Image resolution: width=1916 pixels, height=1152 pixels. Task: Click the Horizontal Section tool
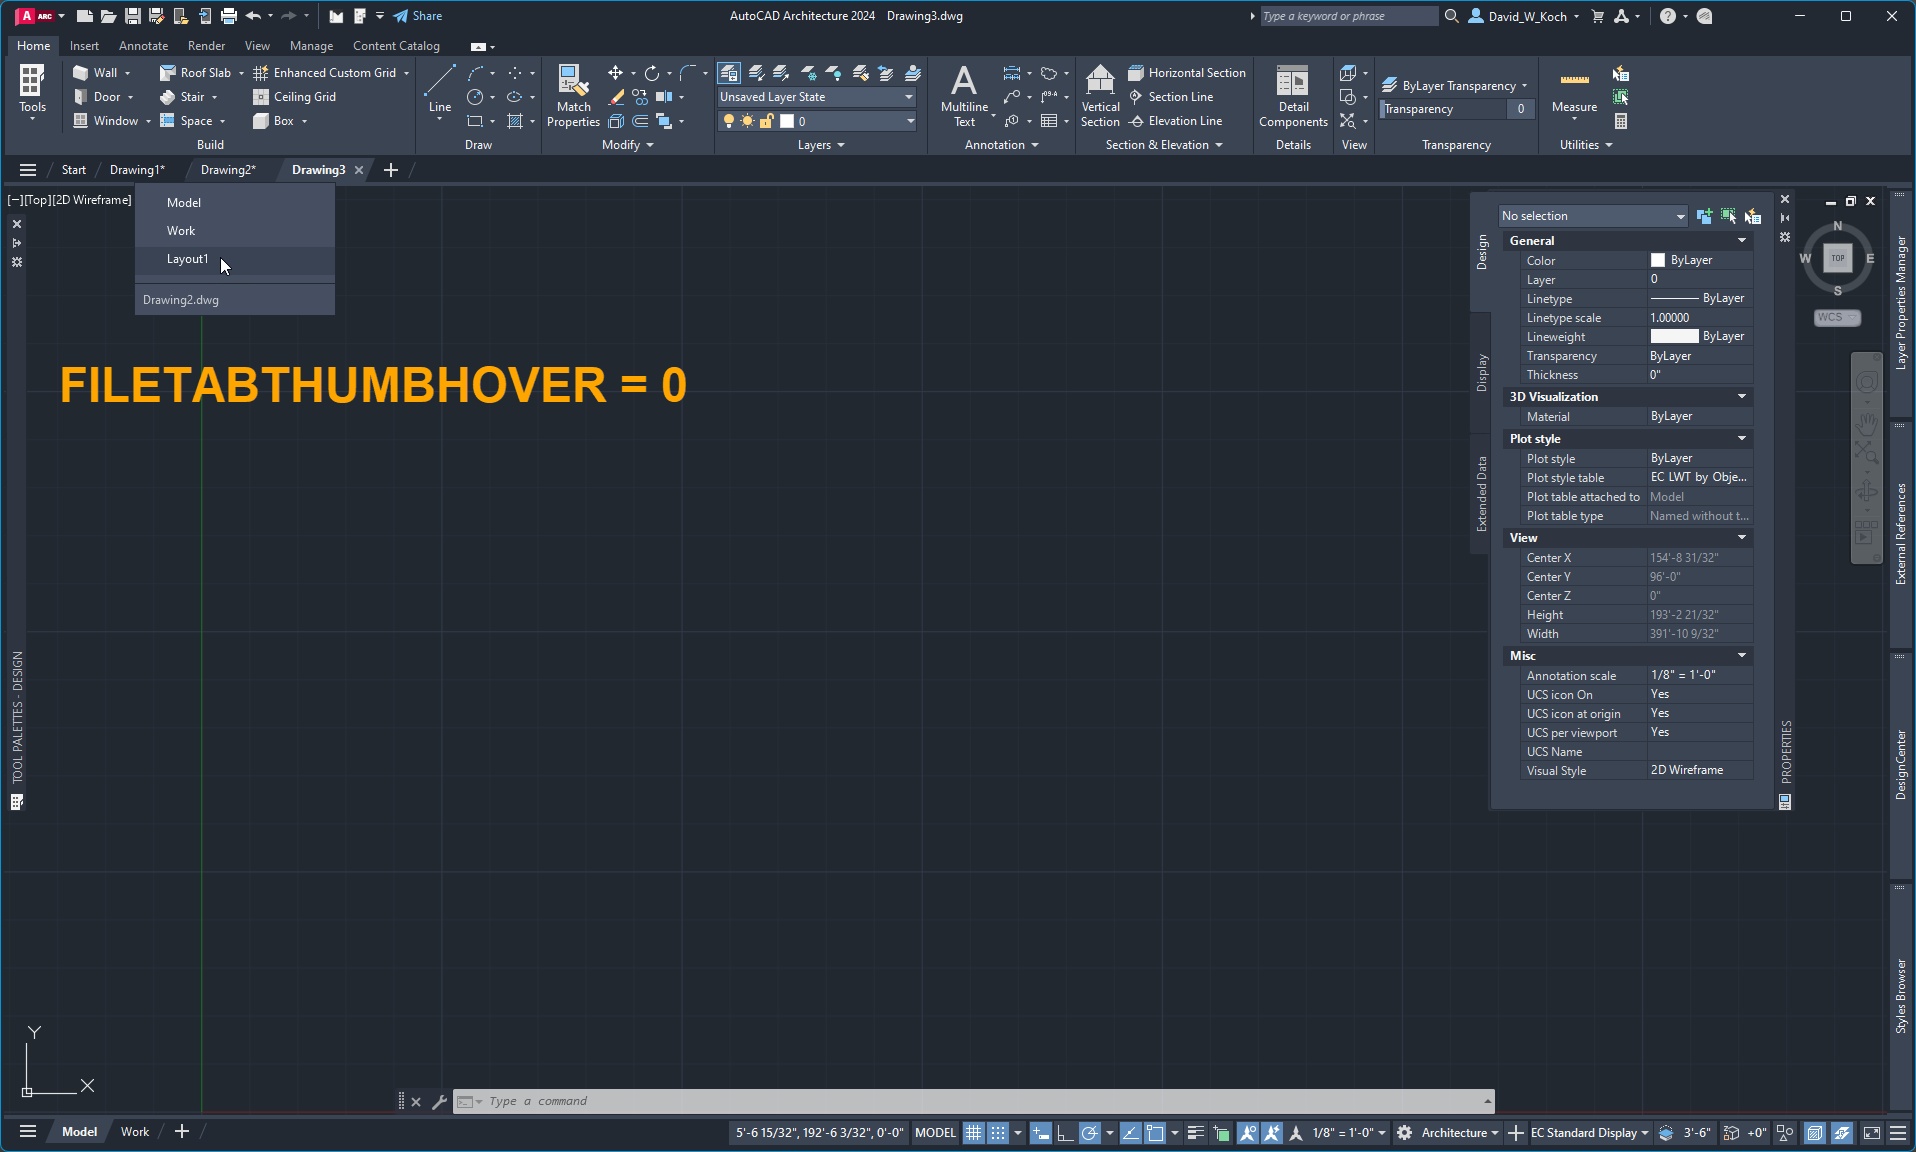(1186, 72)
